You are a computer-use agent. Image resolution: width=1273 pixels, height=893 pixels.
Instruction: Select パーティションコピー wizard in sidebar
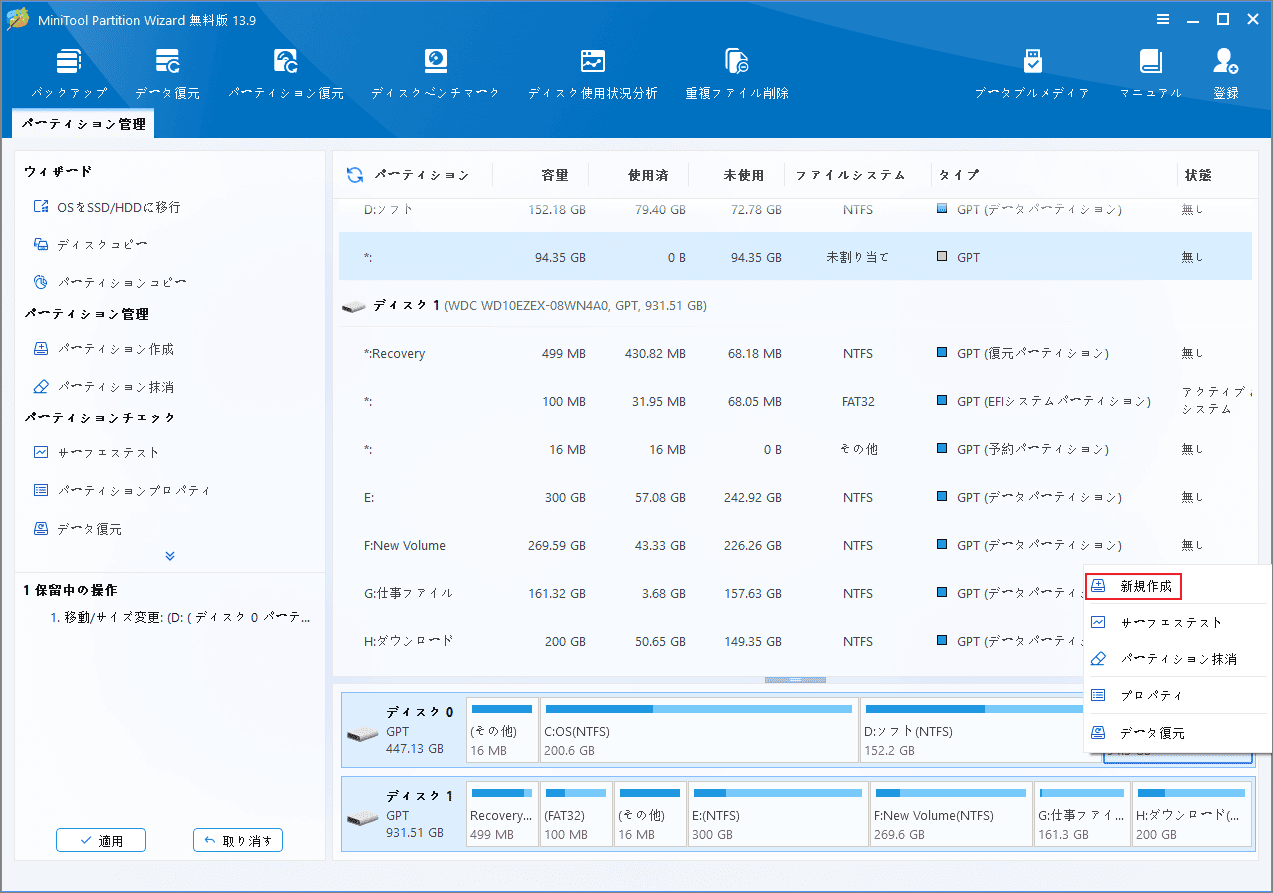pyautogui.click(x=109, y=283)
